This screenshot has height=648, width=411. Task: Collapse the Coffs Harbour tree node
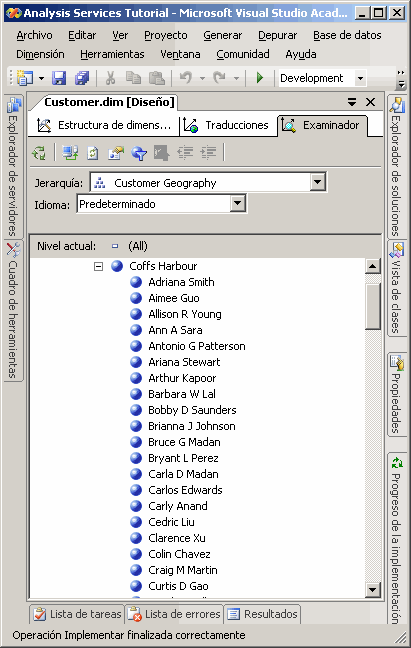pyautogui.click(x=98, y=266)
